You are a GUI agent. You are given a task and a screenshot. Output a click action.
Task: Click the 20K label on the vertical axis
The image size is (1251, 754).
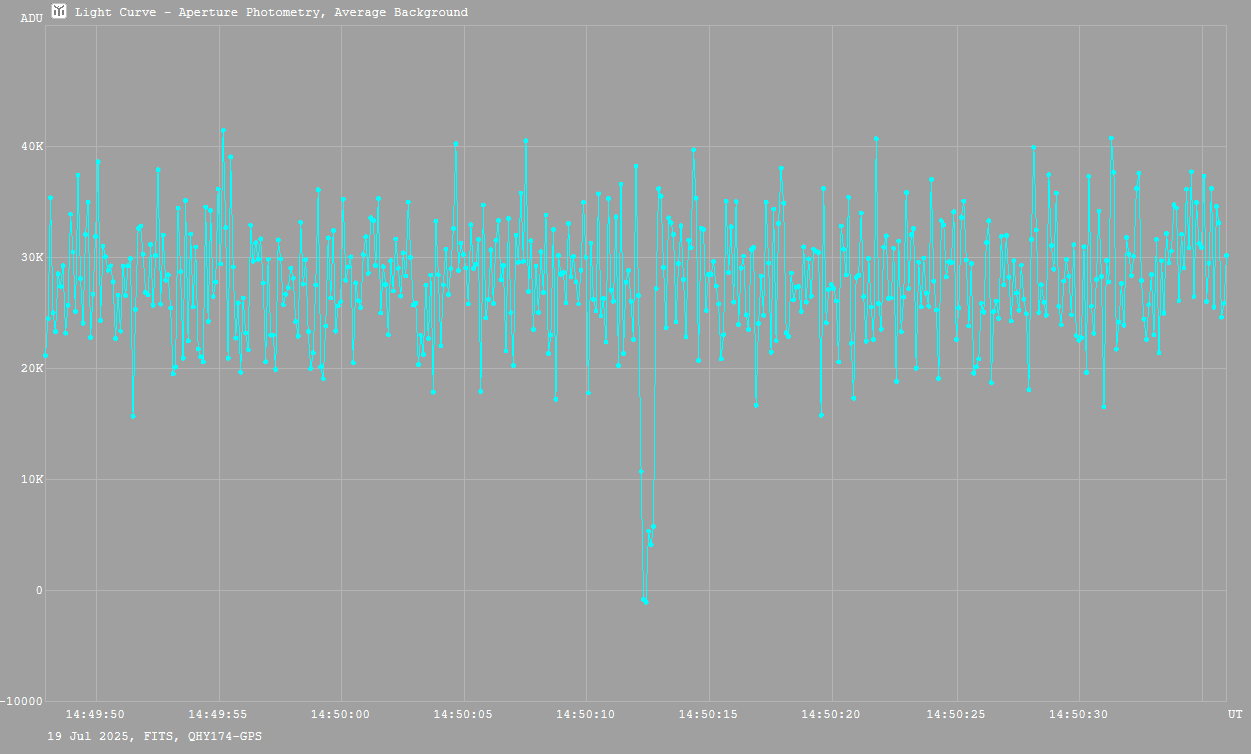pyautogui.click(x=33, y=369)
